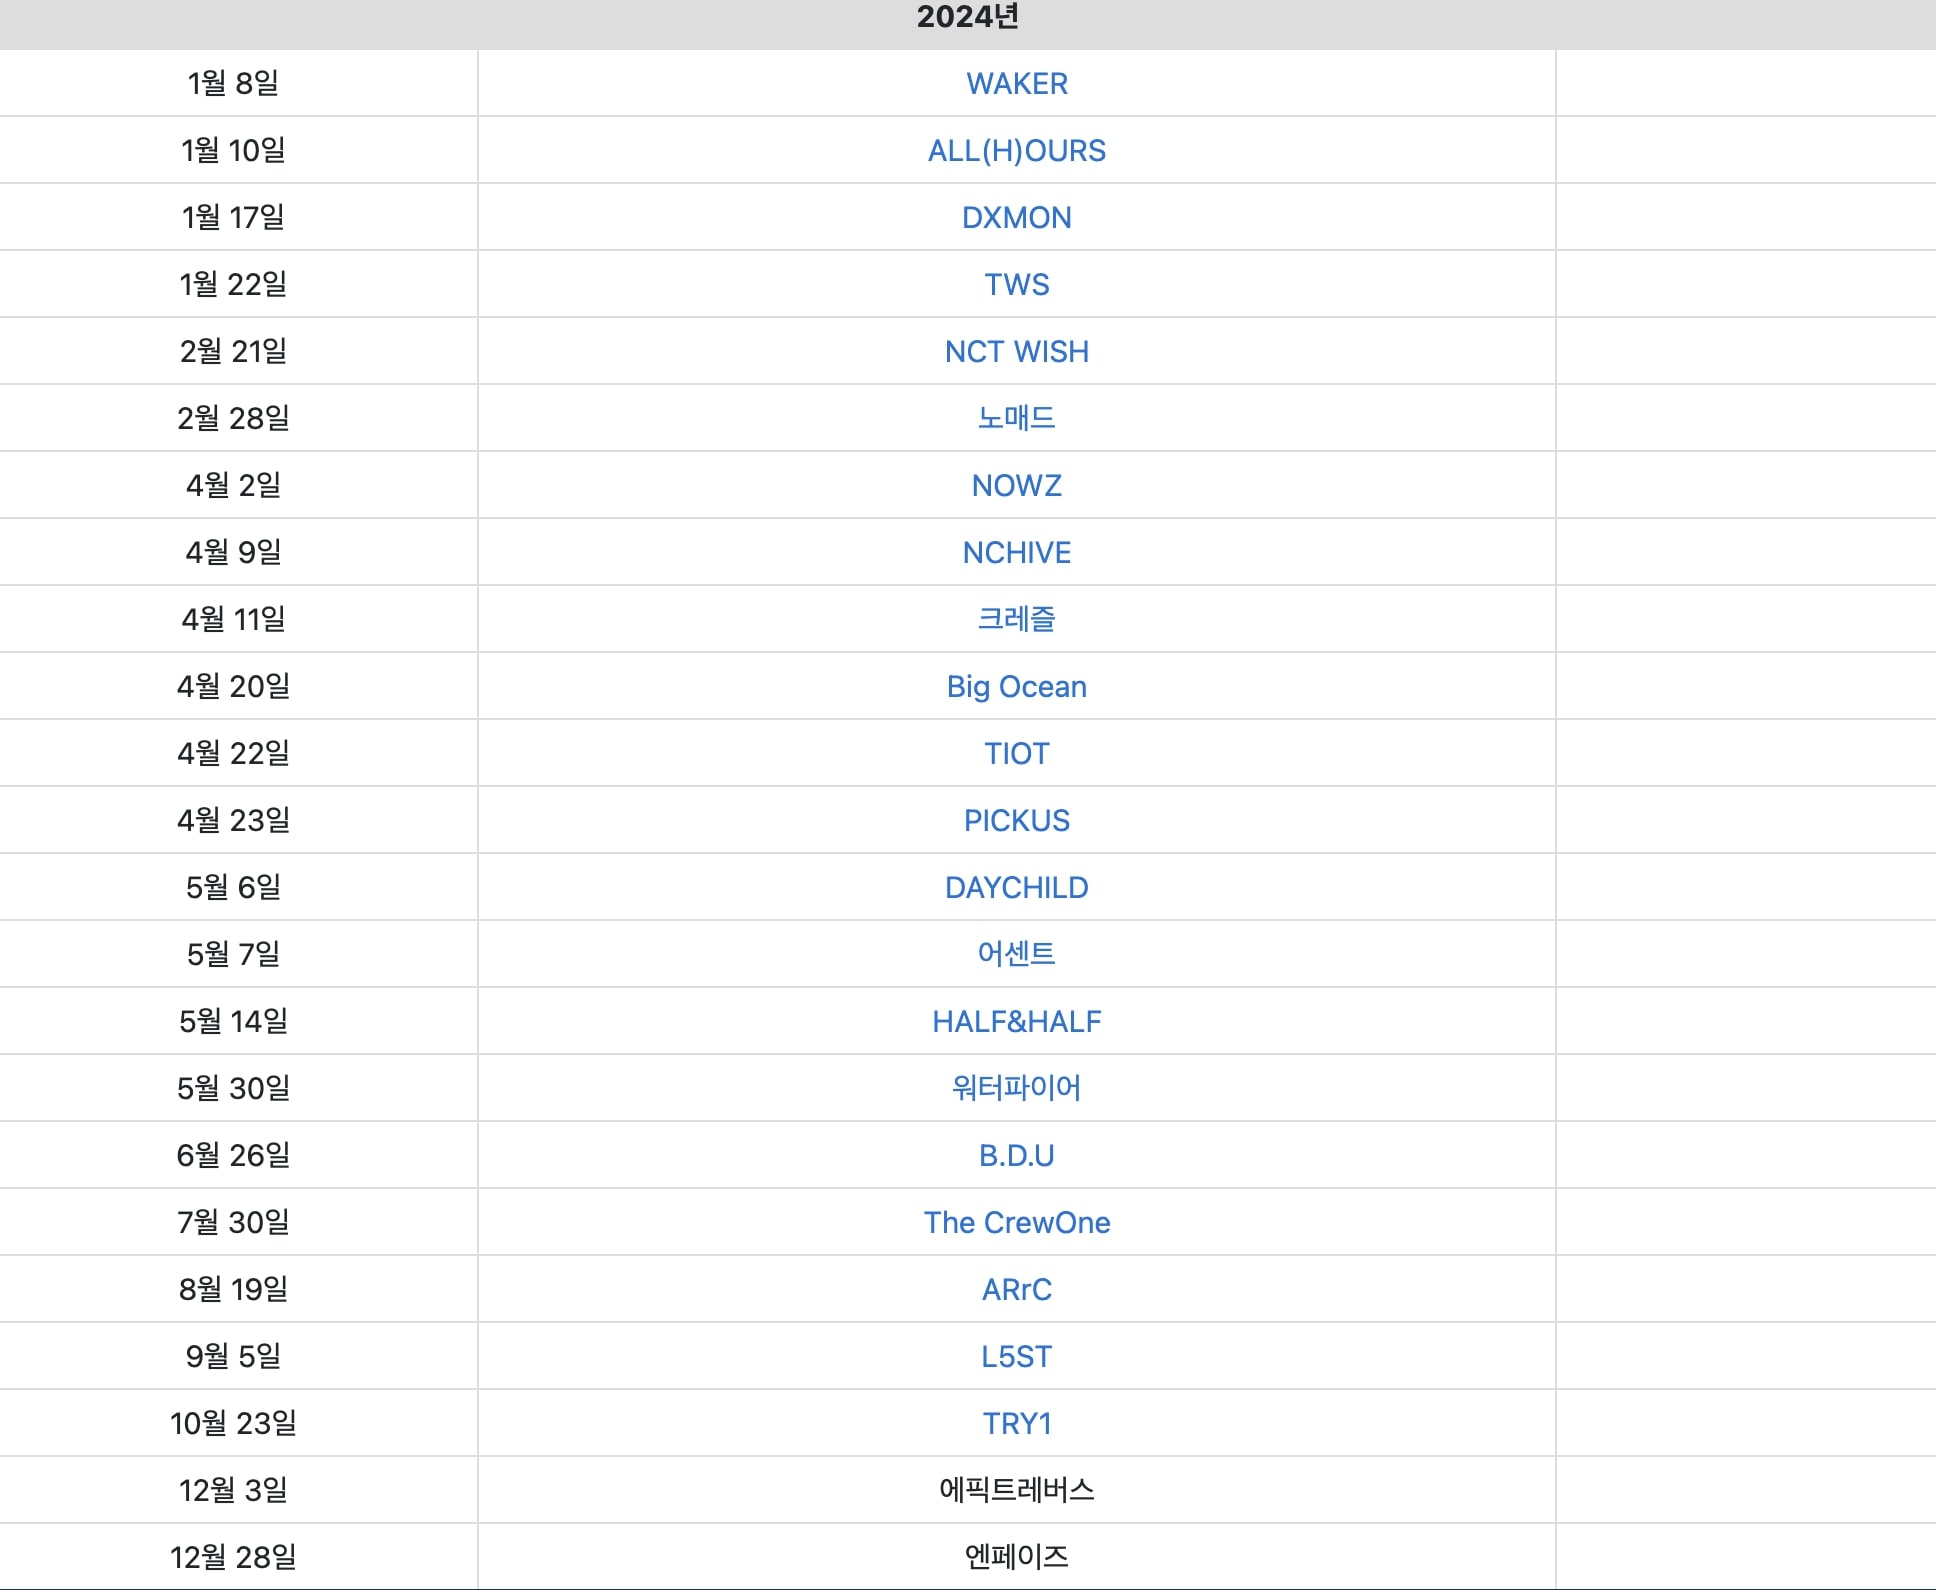Viewport: 1936px width, 1590px height.
Task: Open The CrewOne link
Action: click(x=1016, y=1223)
